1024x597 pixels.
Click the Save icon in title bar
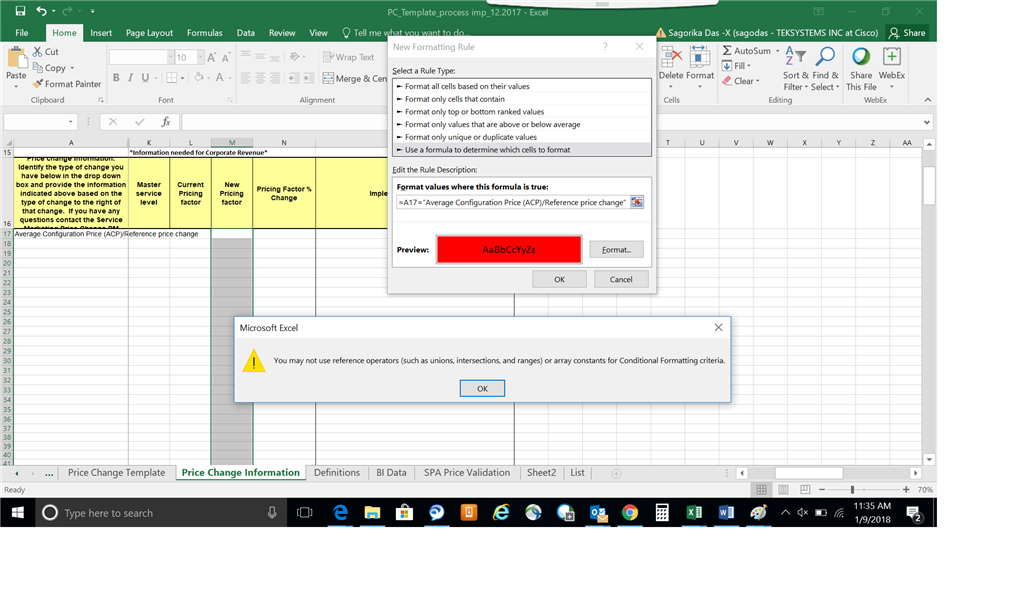[x=20, y=10]
